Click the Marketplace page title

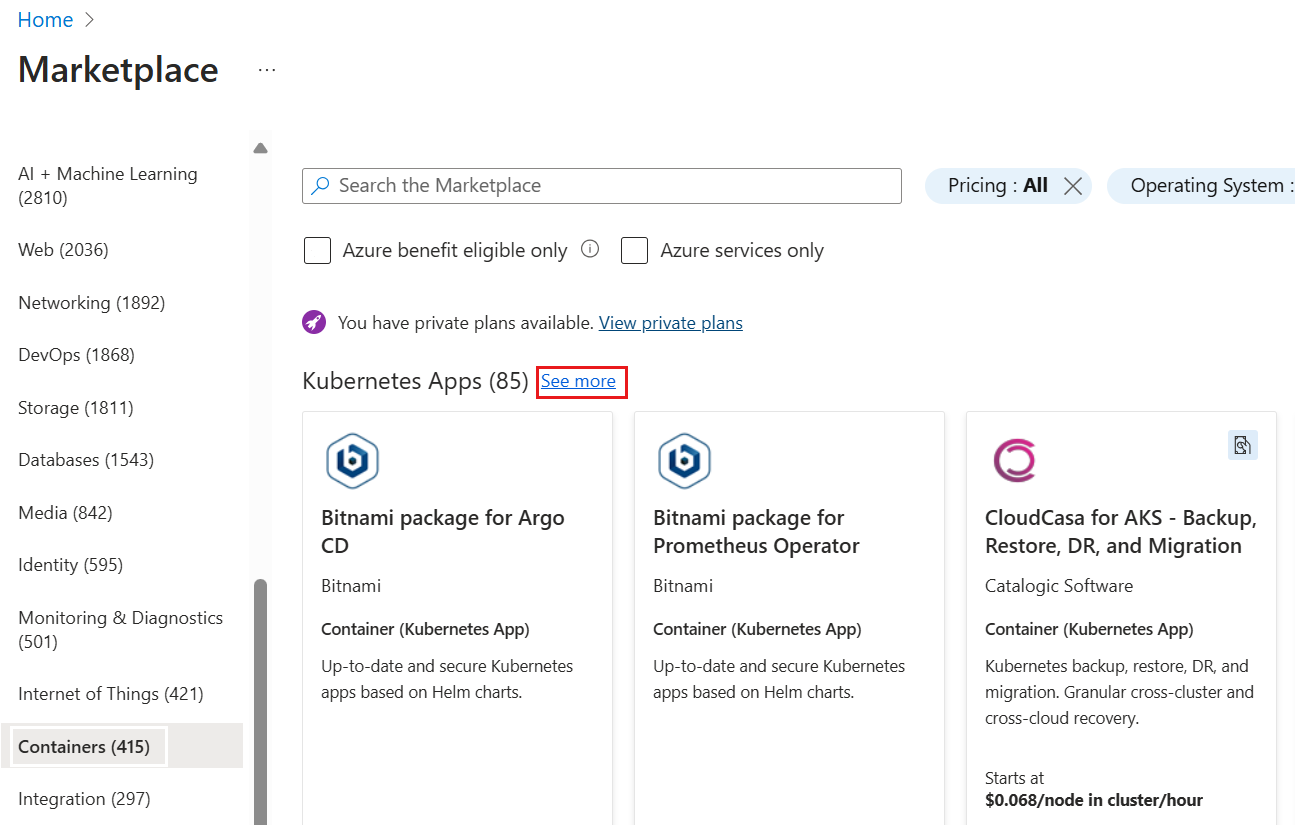click(118, 70)
